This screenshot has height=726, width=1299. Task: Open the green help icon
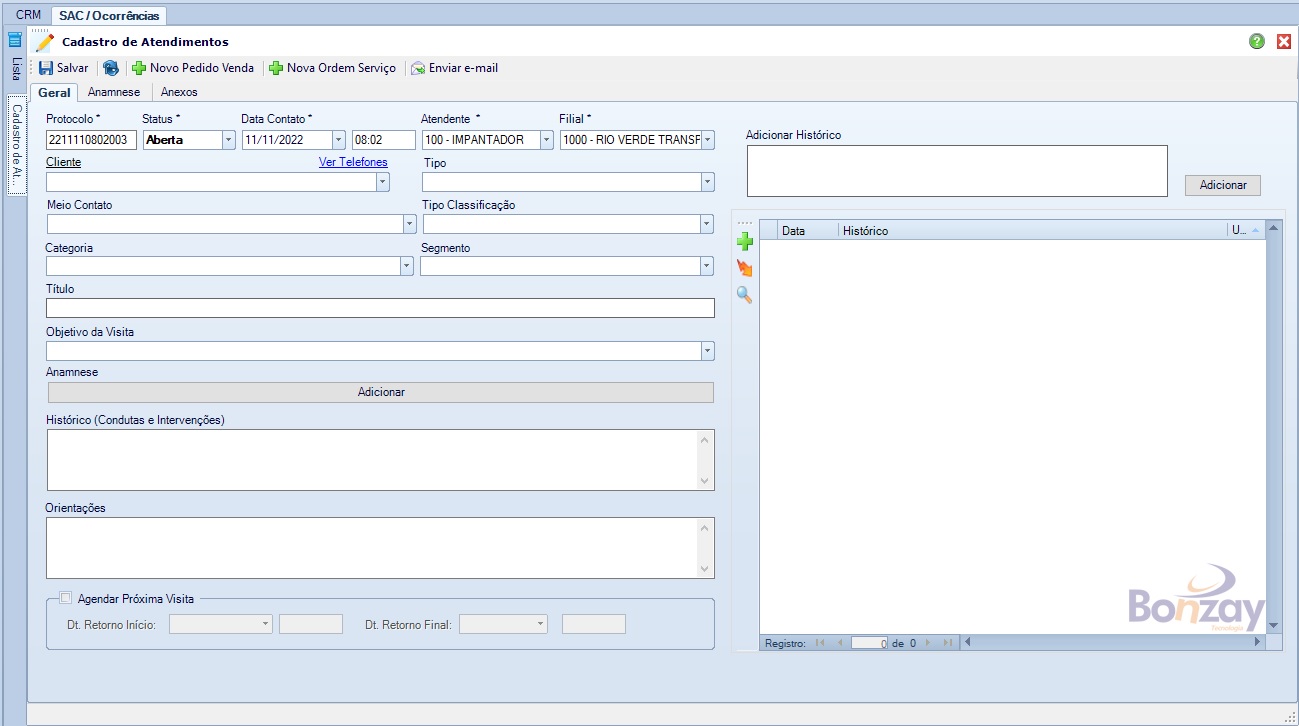click(x=1257, y=41)
